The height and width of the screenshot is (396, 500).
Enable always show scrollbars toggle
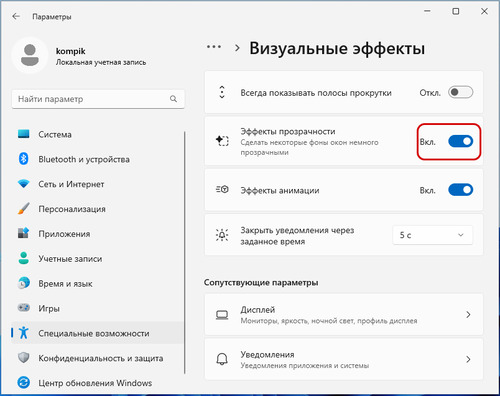click(x=461, y=92)
